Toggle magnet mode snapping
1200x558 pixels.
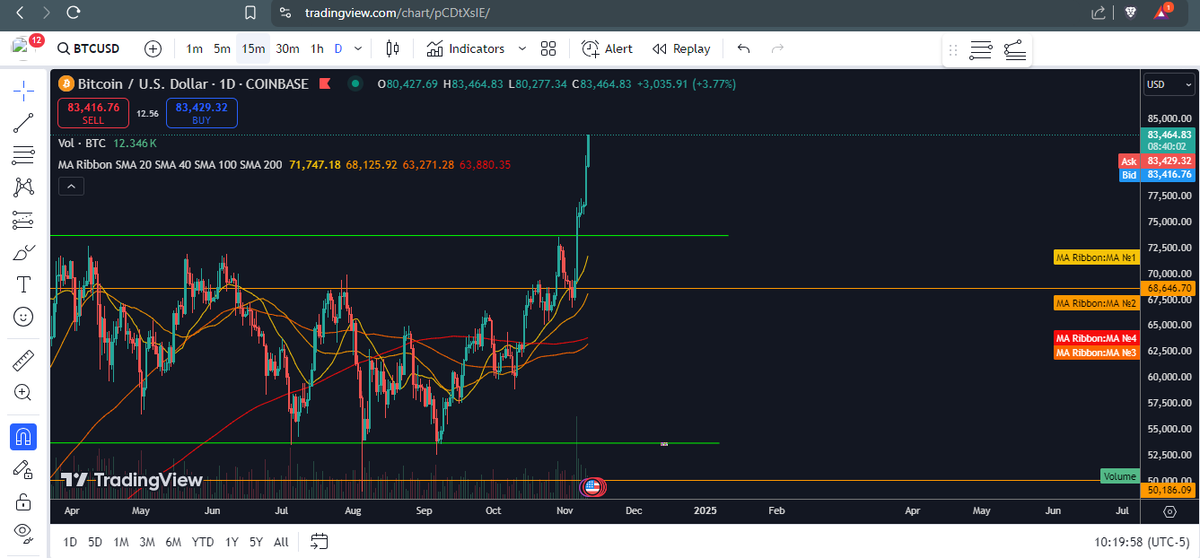[x=24, y=436]
